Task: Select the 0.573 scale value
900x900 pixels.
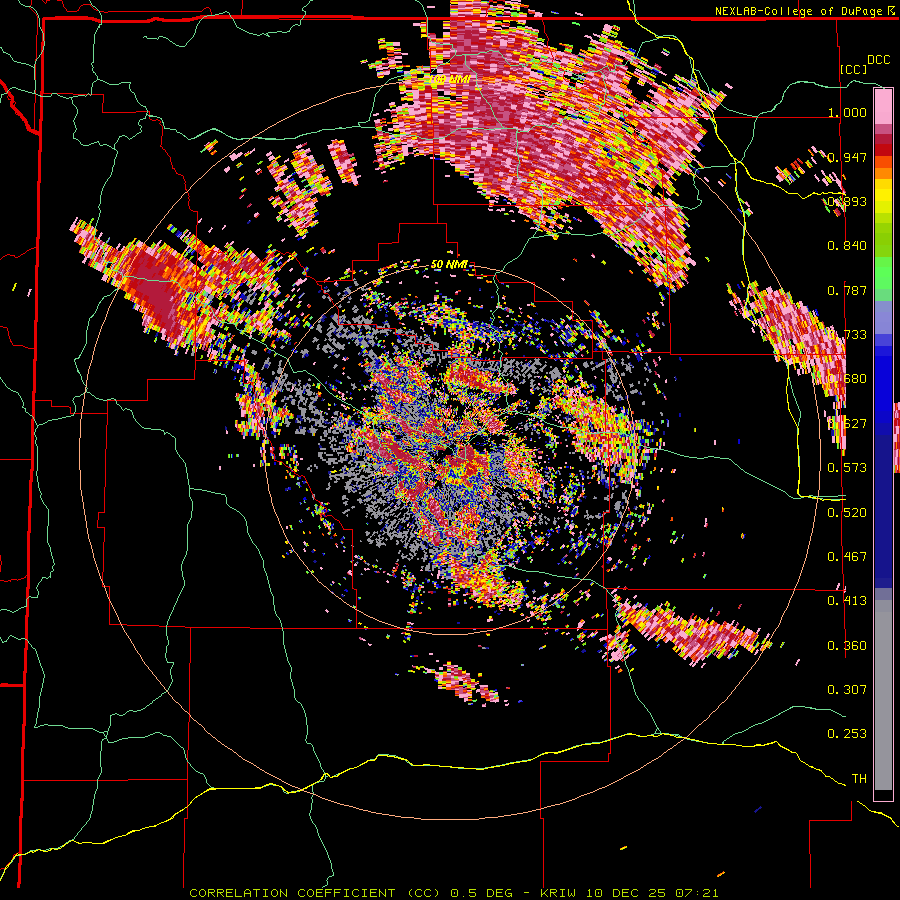Action: [x=847, y=467]
